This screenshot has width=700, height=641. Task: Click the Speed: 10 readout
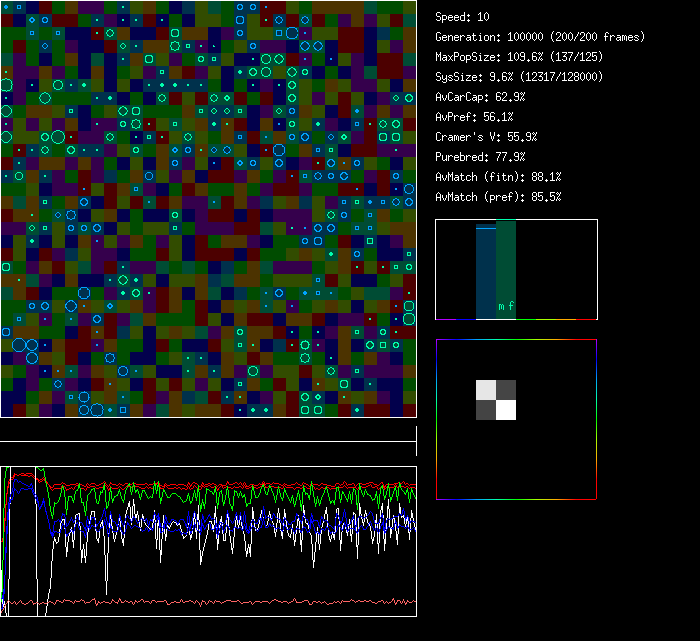pos(462,17)
